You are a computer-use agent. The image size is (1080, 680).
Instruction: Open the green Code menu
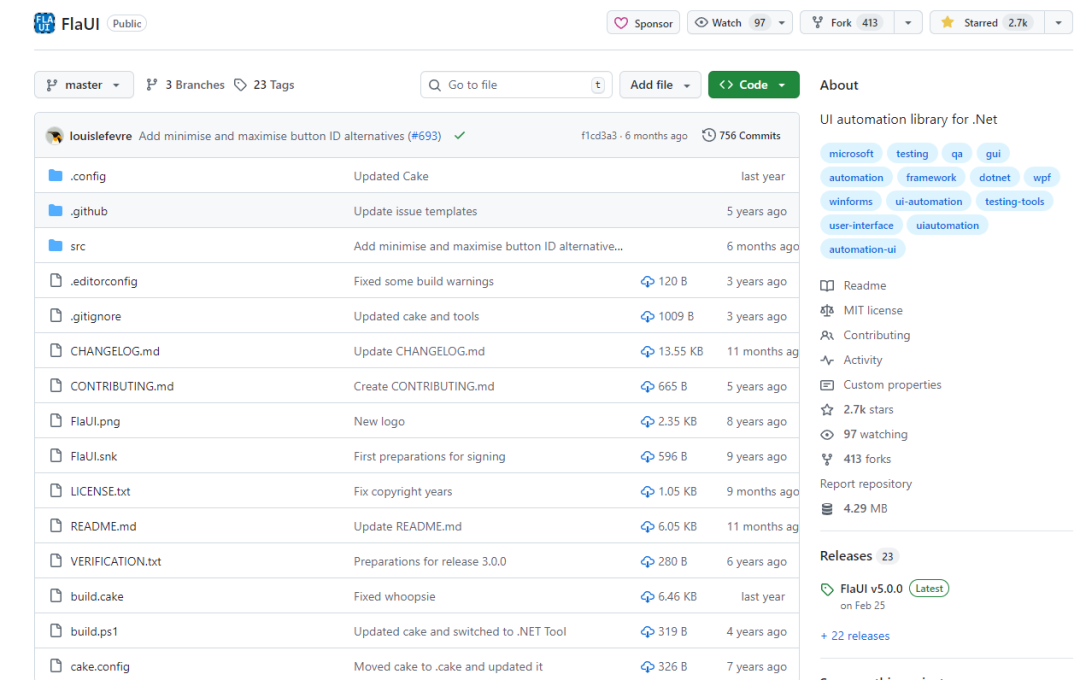tap(753, 85)
